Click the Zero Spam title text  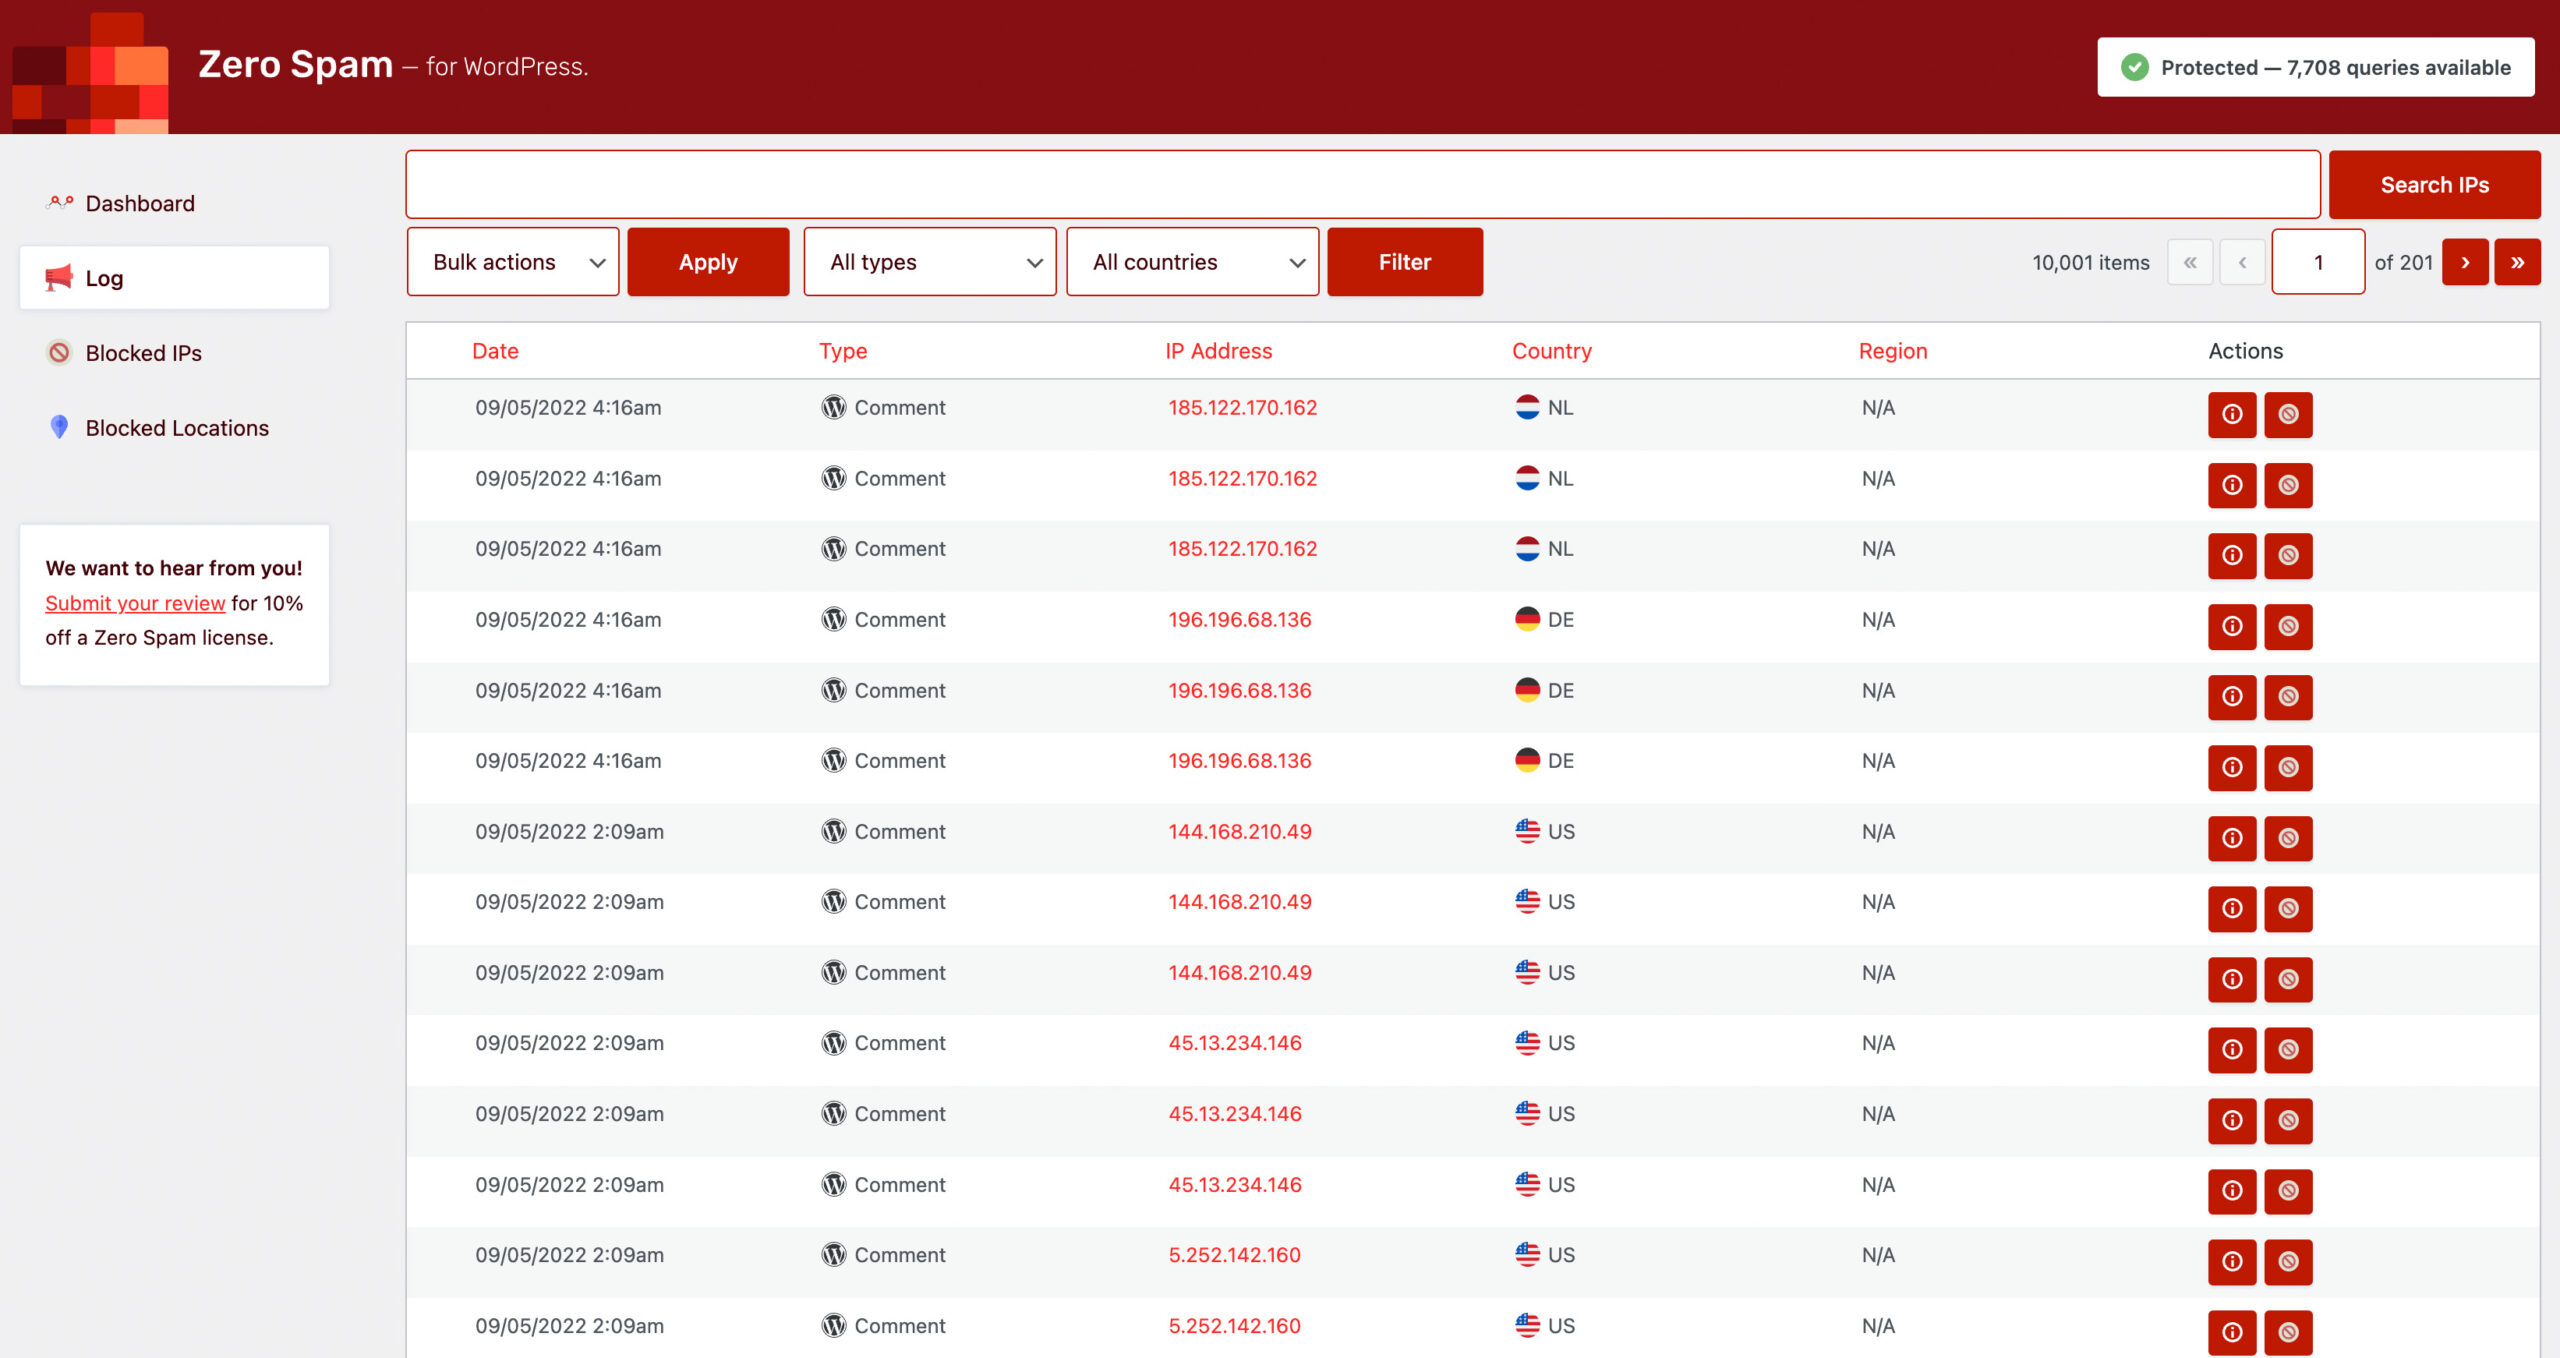[295, 64]
